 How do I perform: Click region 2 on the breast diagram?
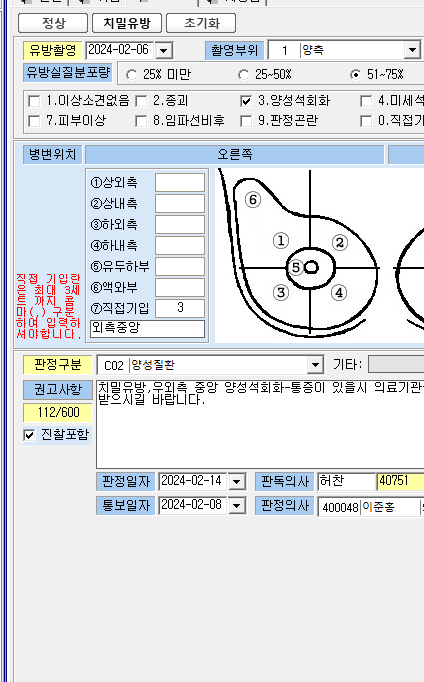340,242
